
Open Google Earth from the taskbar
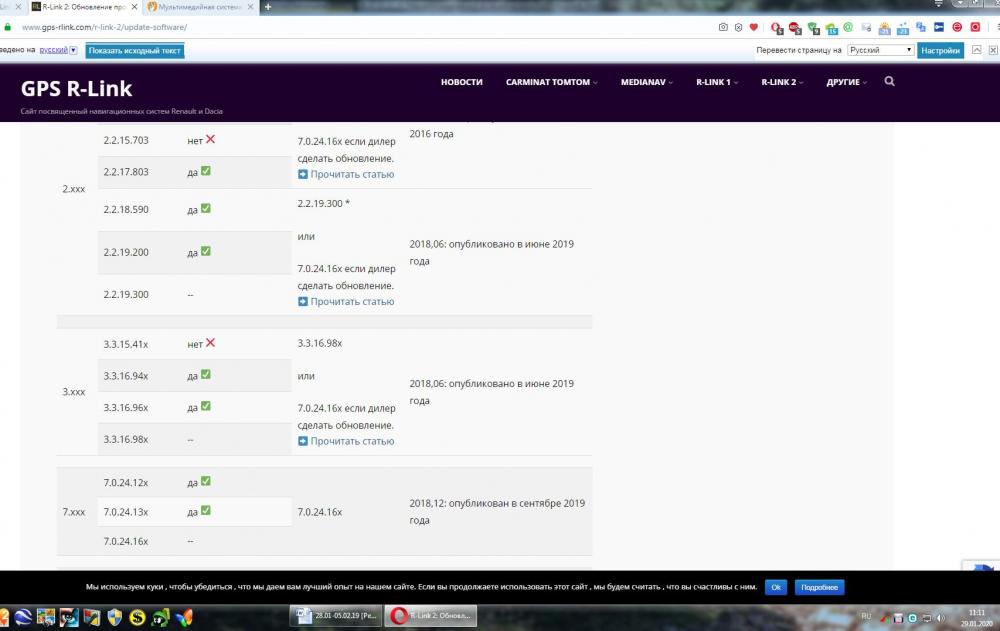point(23,617)
